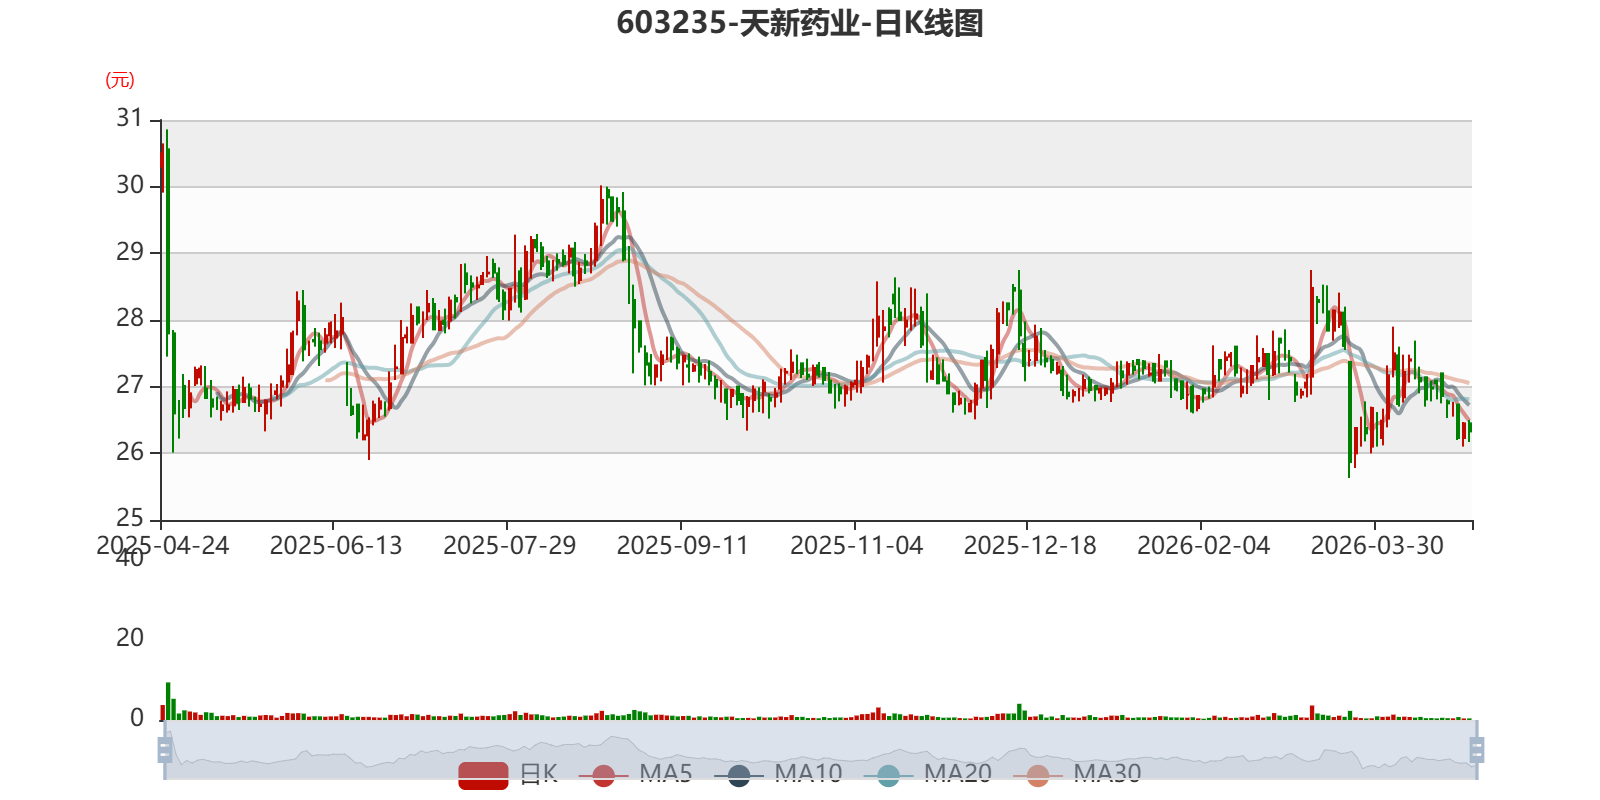Click the 27 price axis label
The height and width of the screenshot is (800, 1600).
(x=130, y=385)
